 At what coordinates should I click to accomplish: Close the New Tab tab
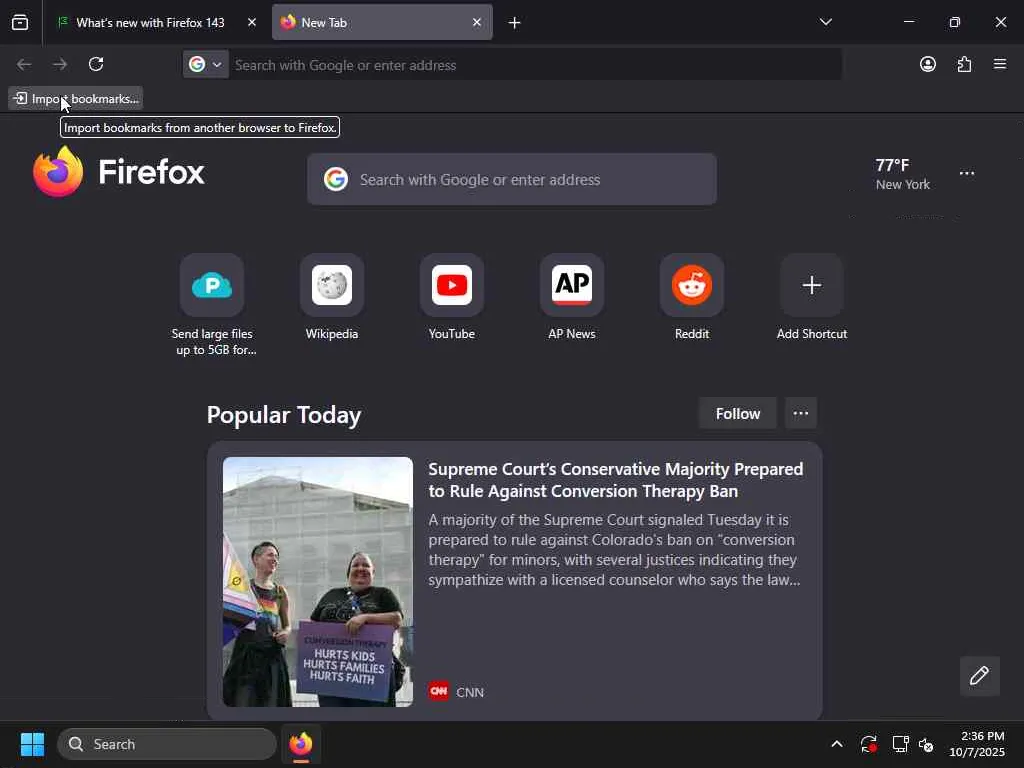pos(477,22)
